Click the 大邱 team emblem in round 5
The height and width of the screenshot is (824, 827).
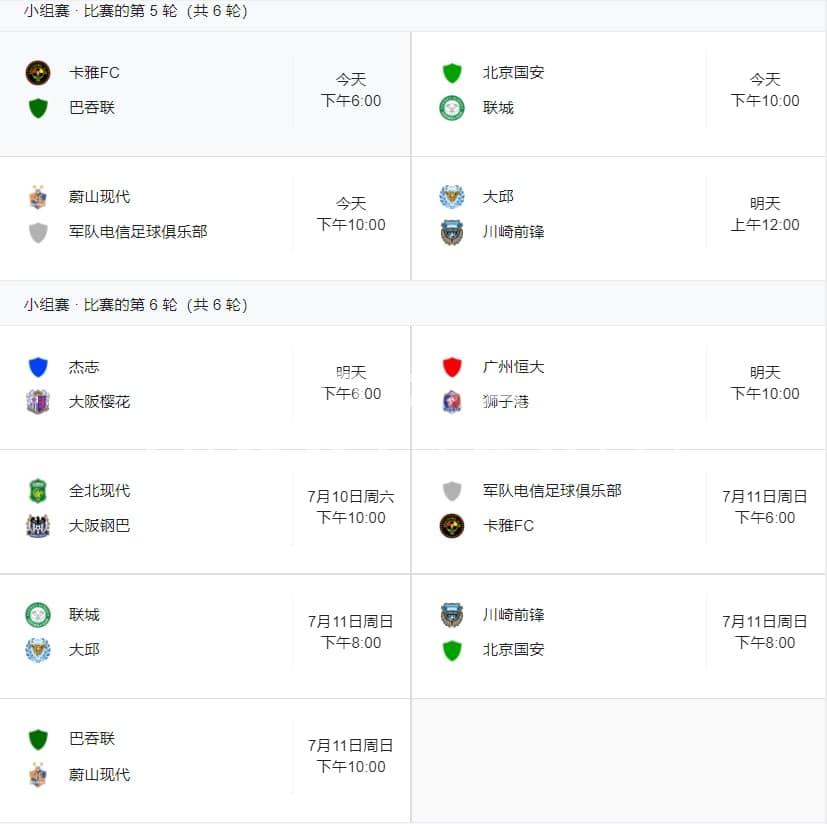tap(452, 197)
